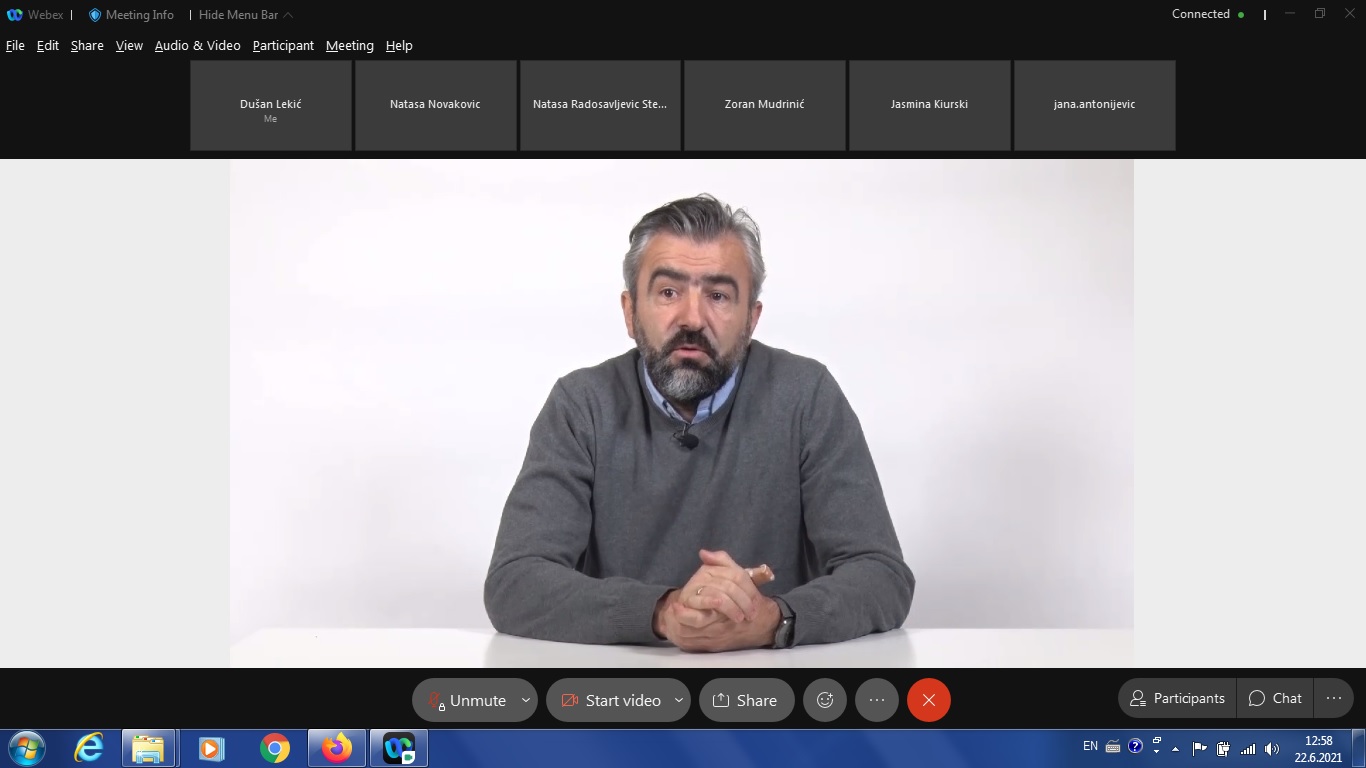Image resolution: width=1366 pixels, height=768 pixels.
Task: Open the Edit menu
Action: pos(48,45)
